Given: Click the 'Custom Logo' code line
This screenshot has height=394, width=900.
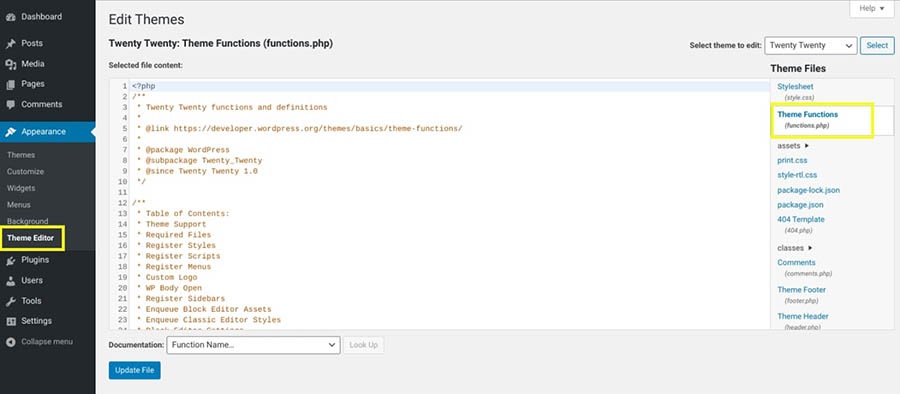Looking at the screenshot, I should (166, 277).
